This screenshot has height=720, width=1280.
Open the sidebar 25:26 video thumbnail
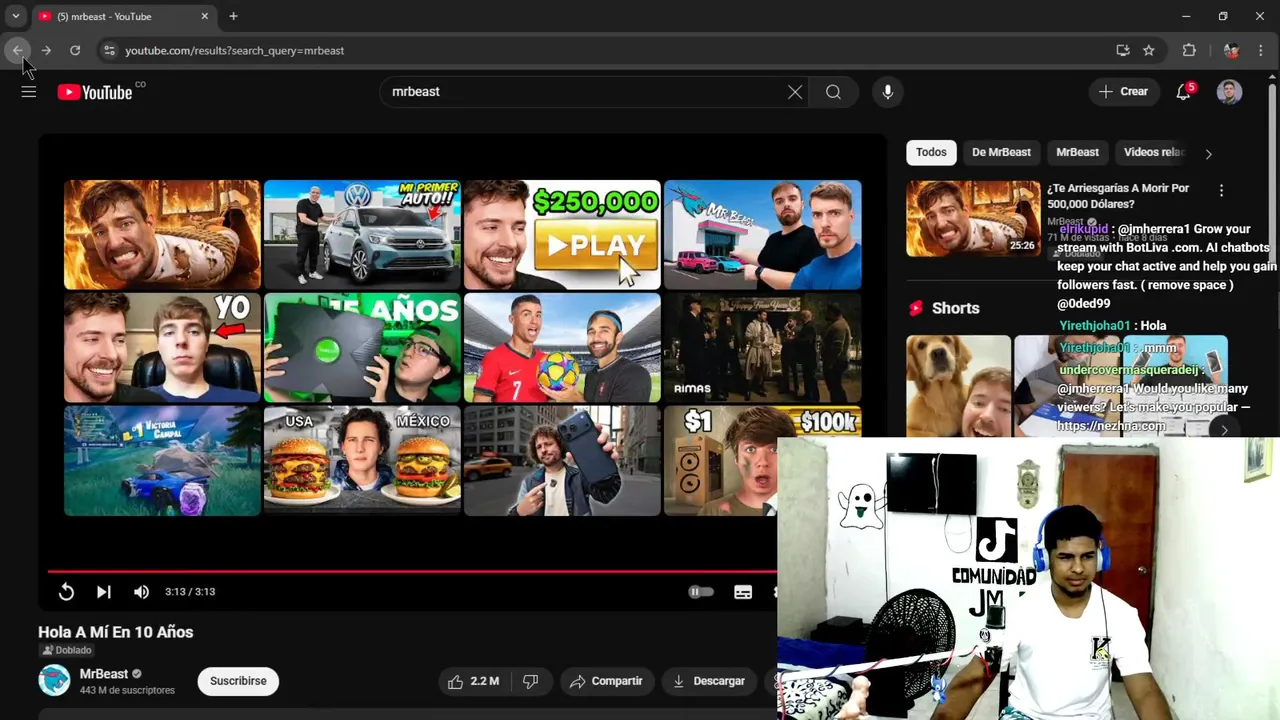coord(973,218)
